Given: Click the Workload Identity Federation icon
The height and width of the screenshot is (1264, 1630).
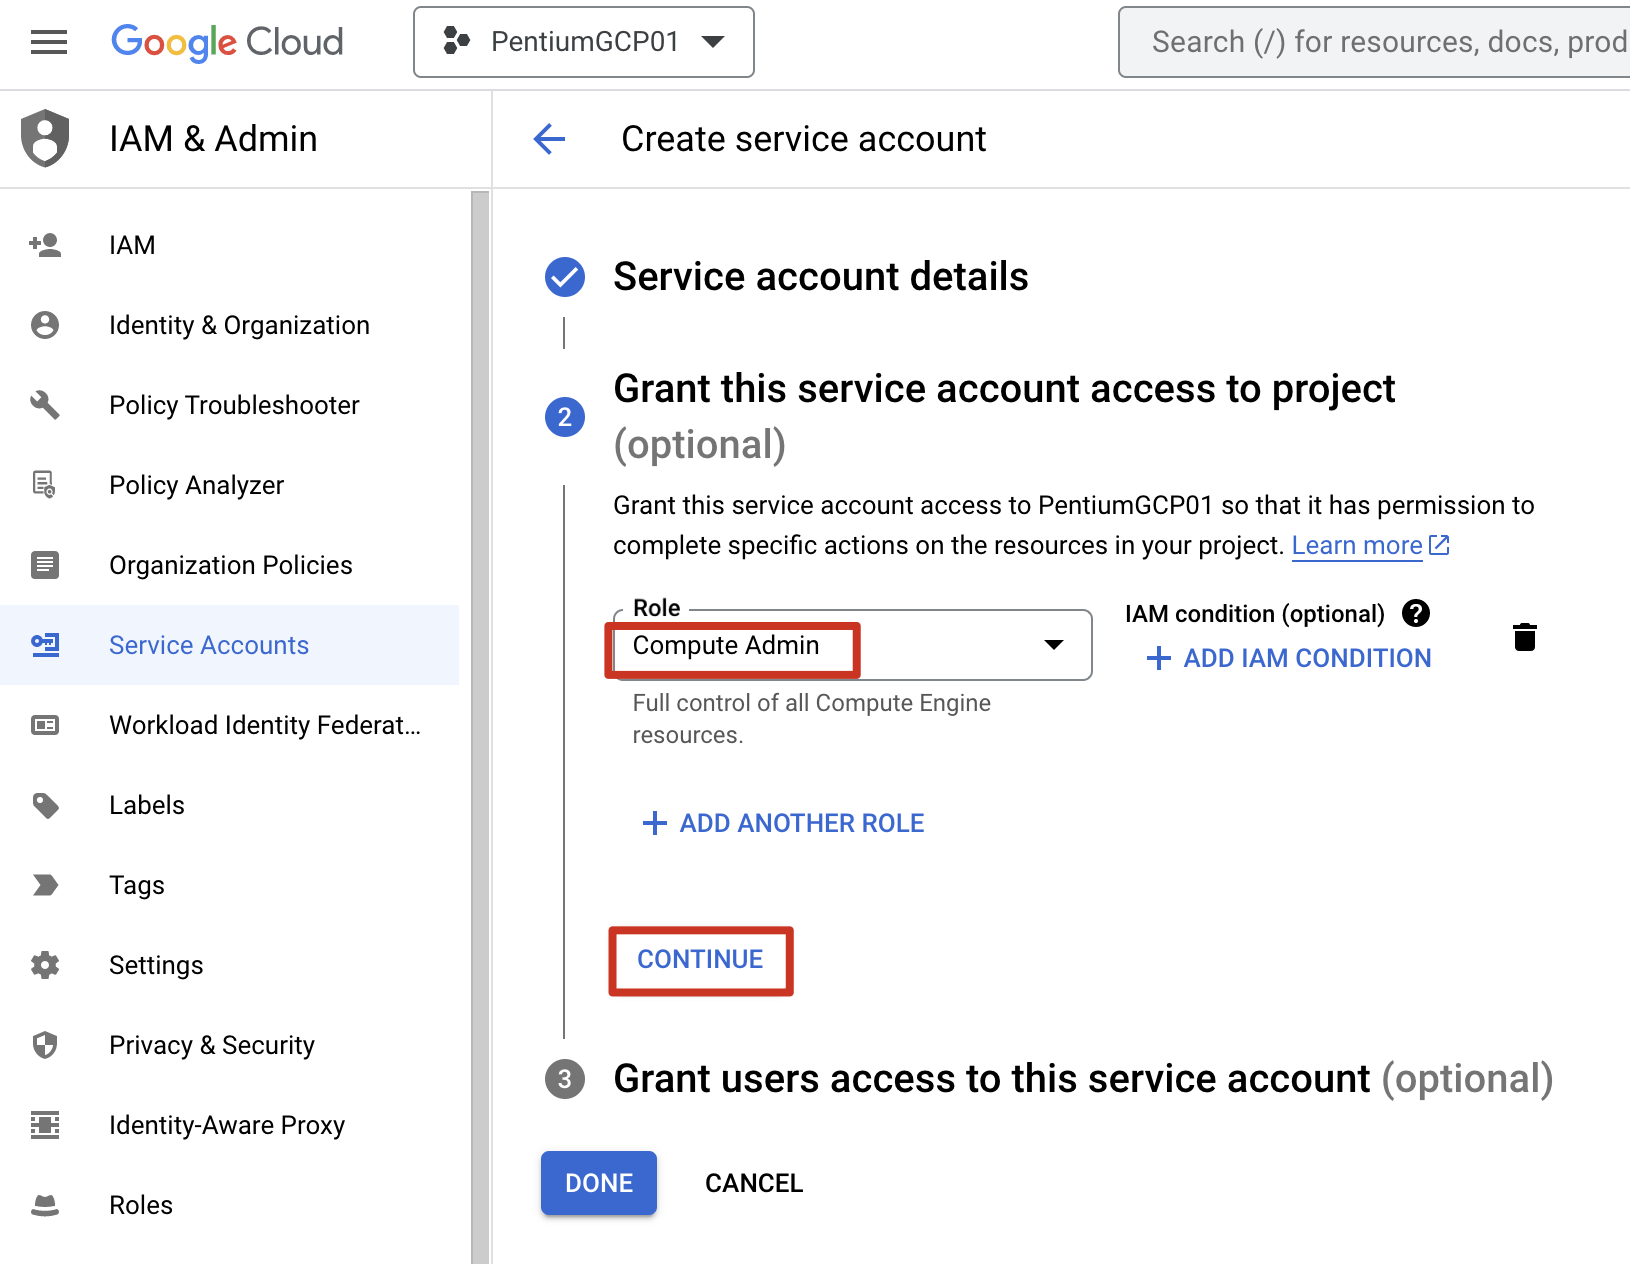Looking at the screenshot, I should pos(45,725).
